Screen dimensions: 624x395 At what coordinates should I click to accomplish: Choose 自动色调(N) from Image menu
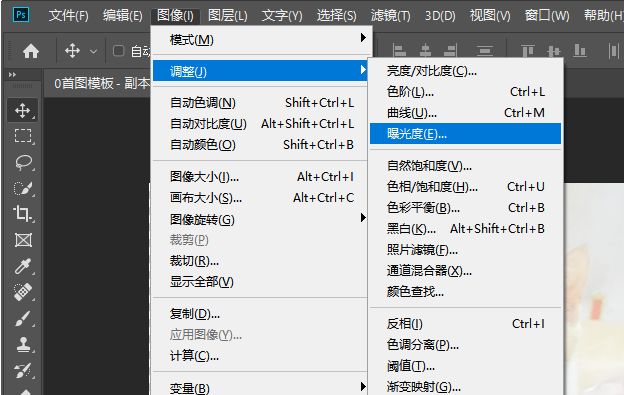coord(260,103)
